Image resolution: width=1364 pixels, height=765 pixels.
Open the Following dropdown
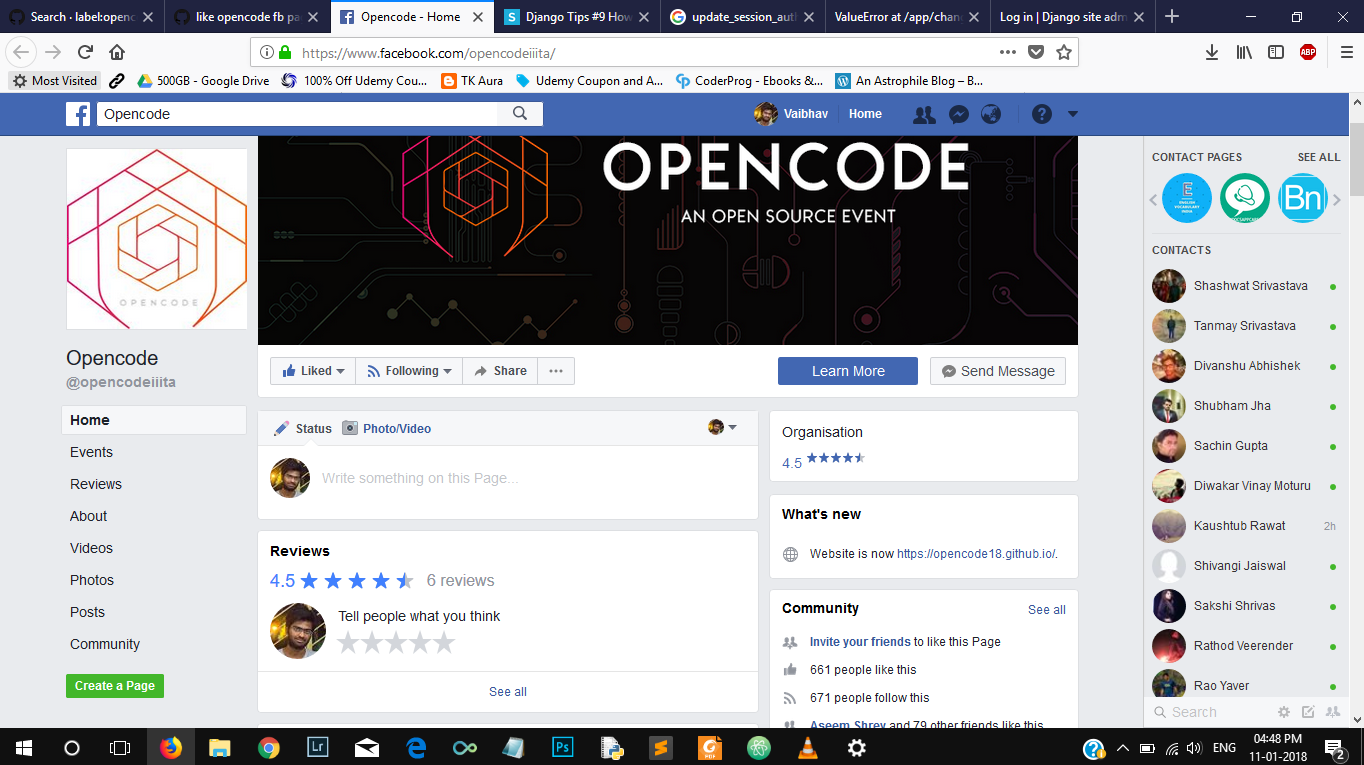coord(408,370)
